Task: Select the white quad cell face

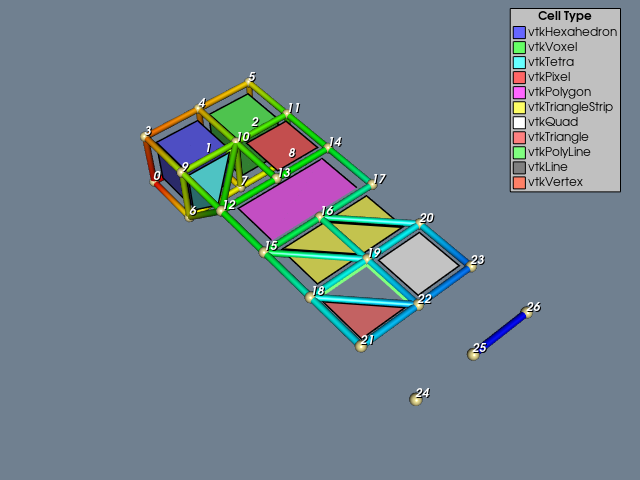Action: (419, 263)
